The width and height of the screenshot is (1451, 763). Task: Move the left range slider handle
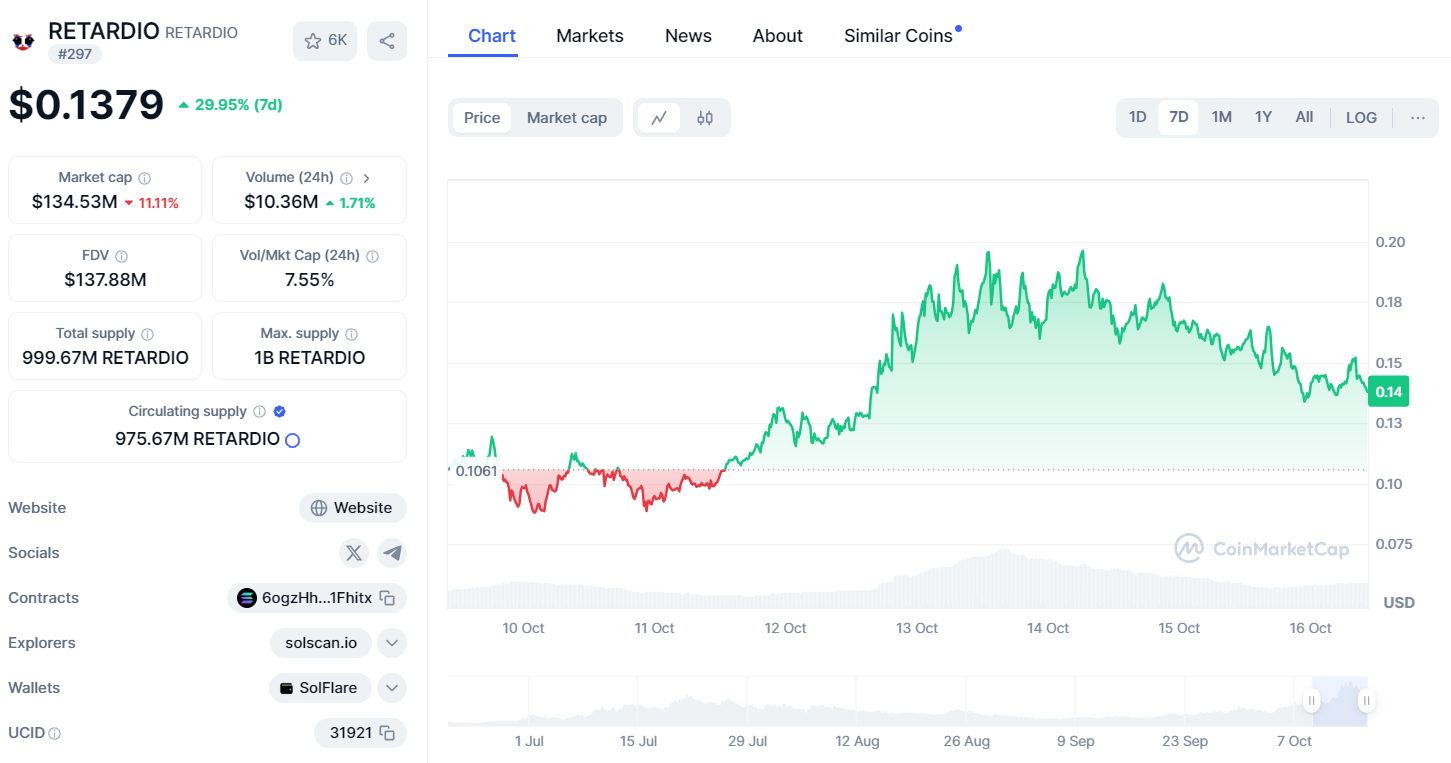[x=1311, y=701]
